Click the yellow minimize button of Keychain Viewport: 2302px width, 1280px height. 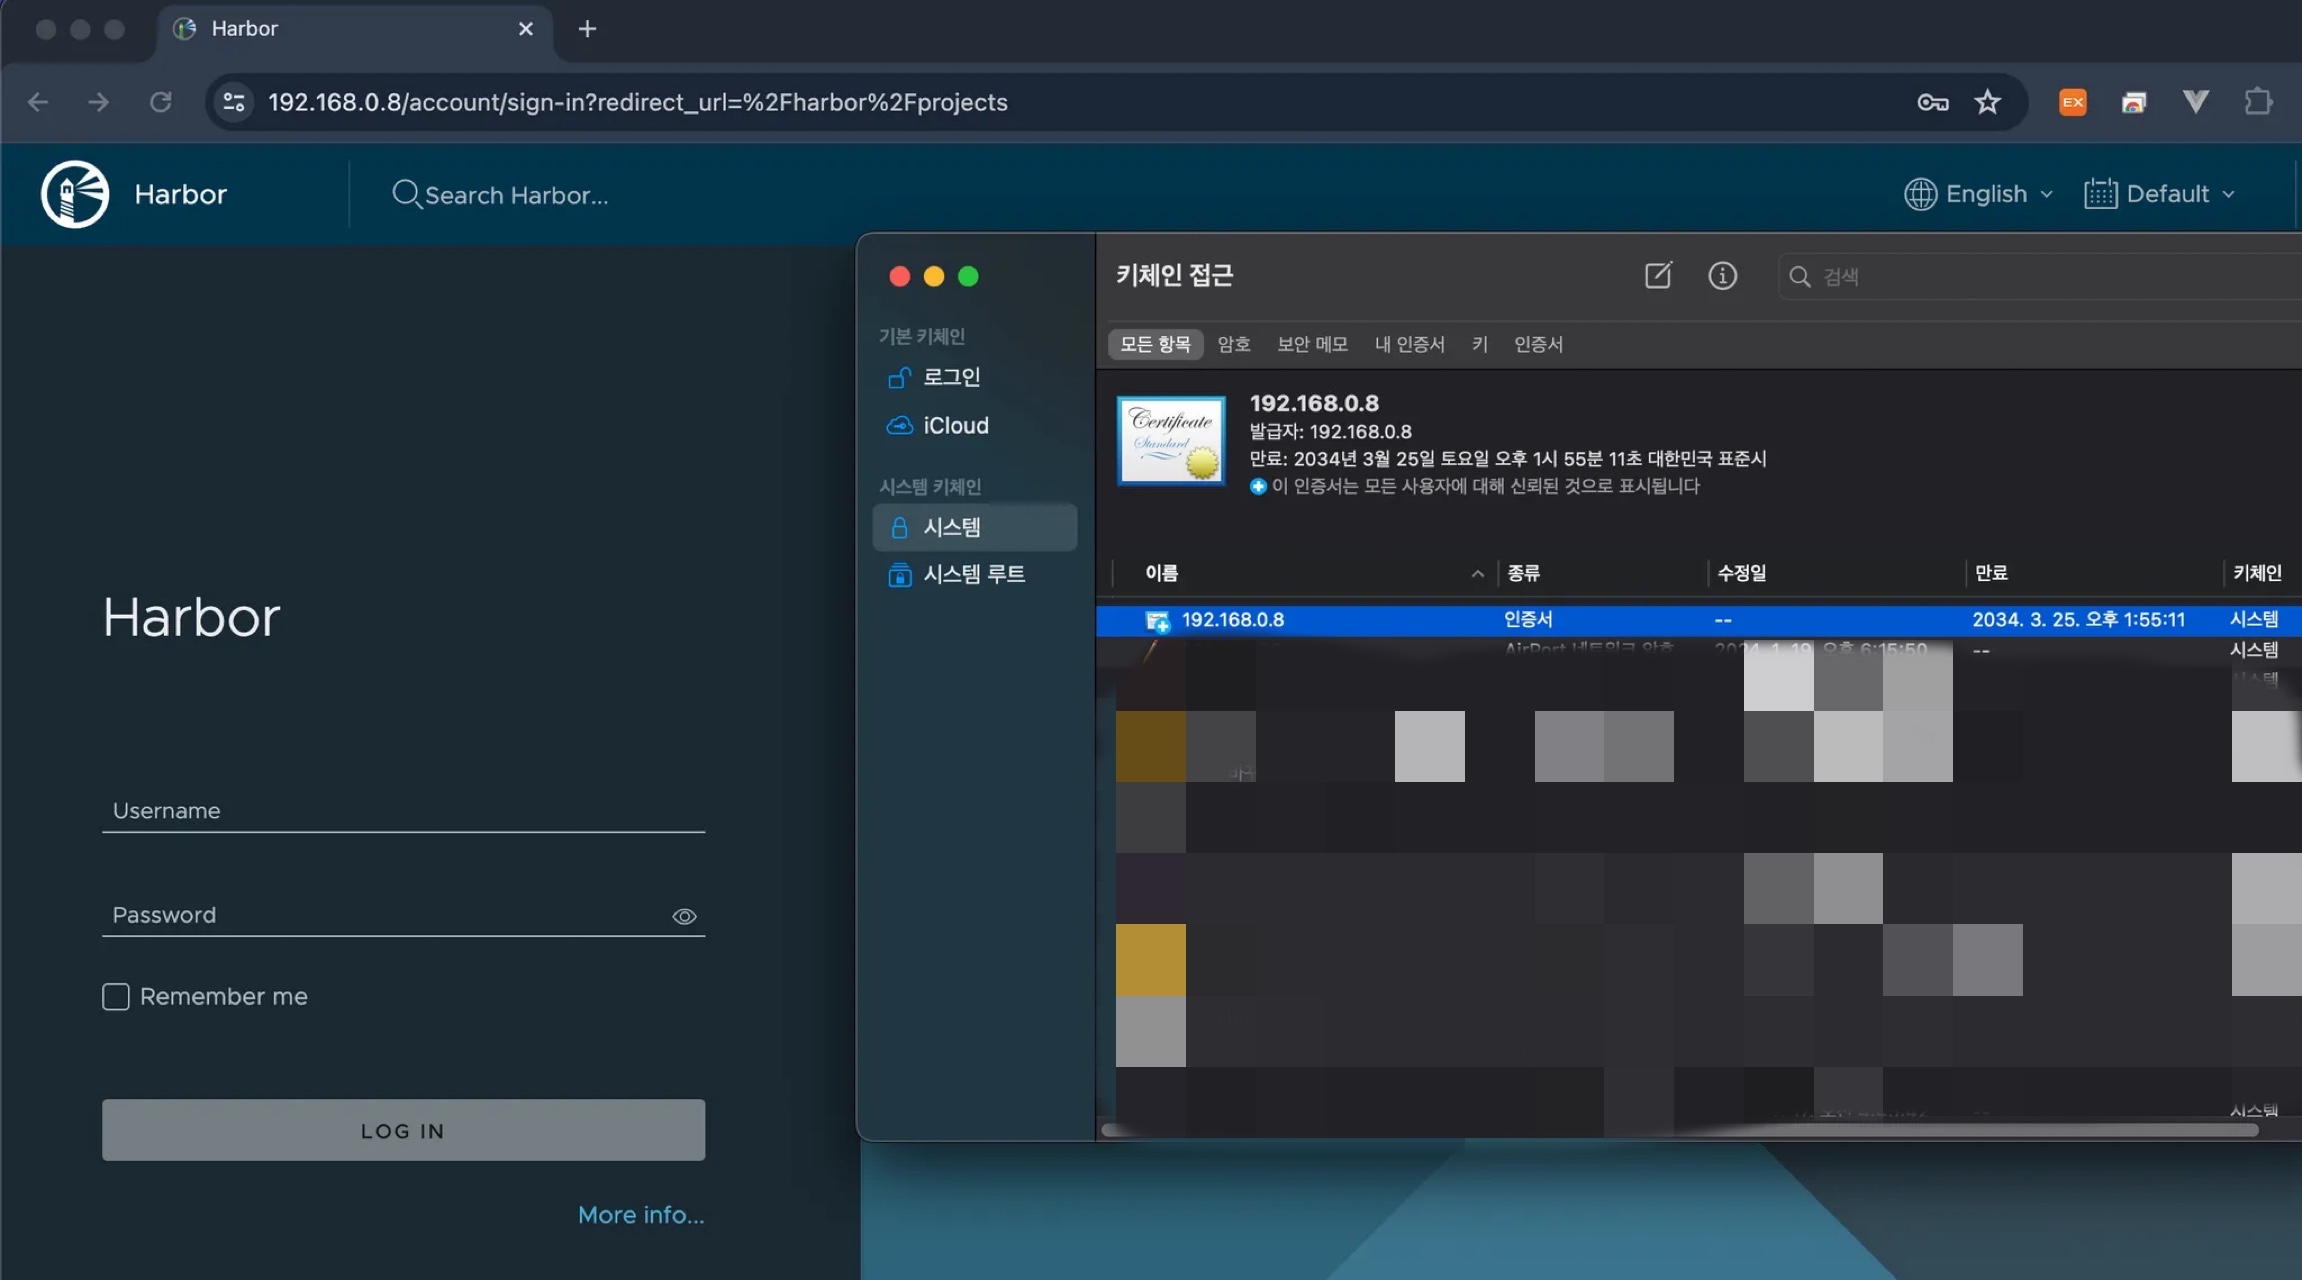934,276
